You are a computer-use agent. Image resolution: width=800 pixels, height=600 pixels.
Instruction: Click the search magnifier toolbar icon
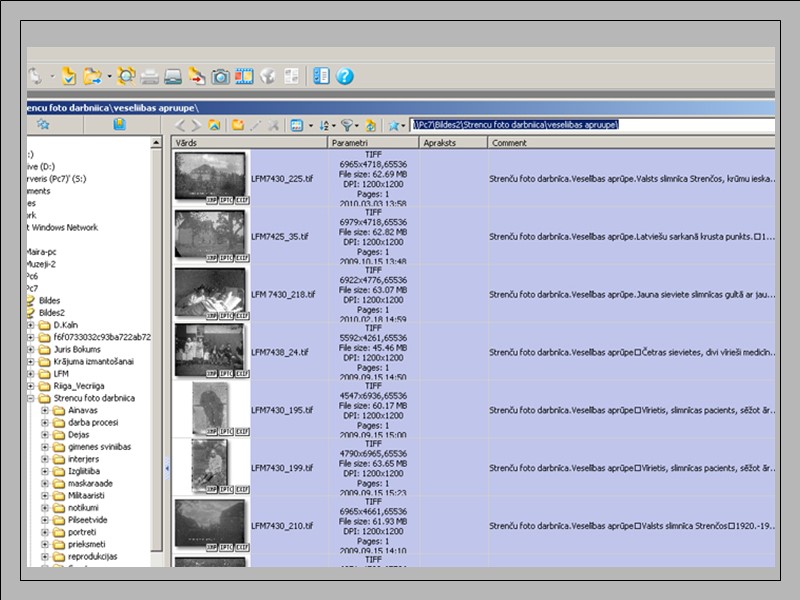pyautogui.click(x=126, y=76)
